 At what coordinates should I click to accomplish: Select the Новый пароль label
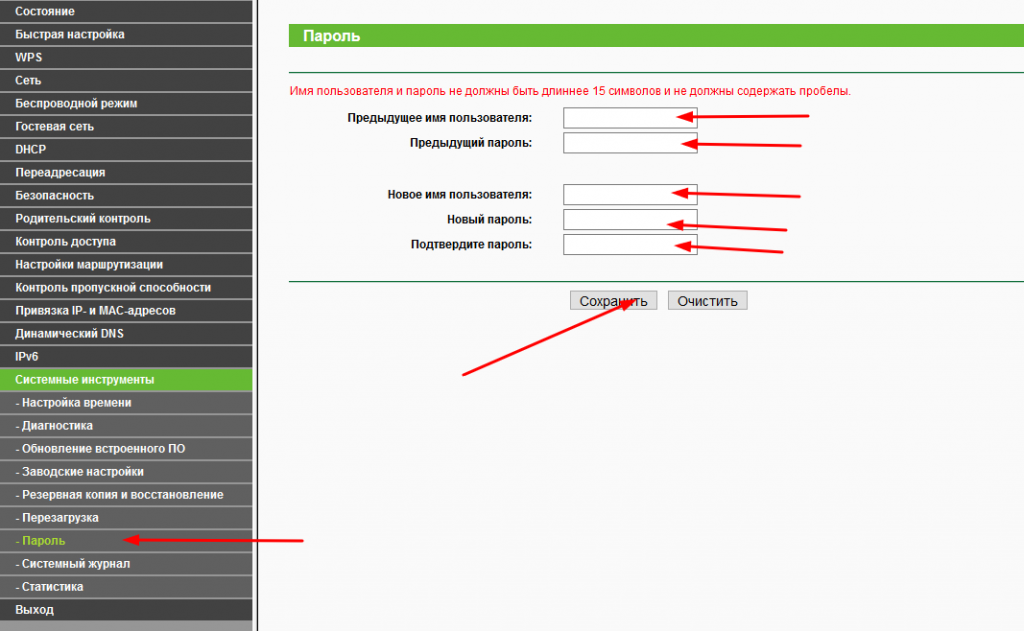[x=489, y=219]
